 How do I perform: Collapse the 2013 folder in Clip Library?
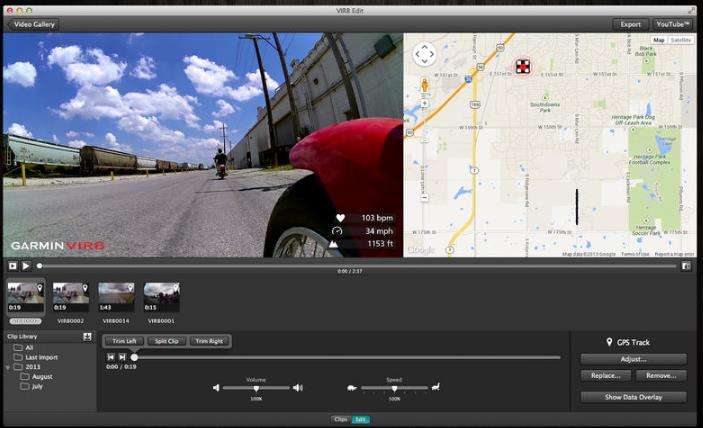[x=8, y=367]
